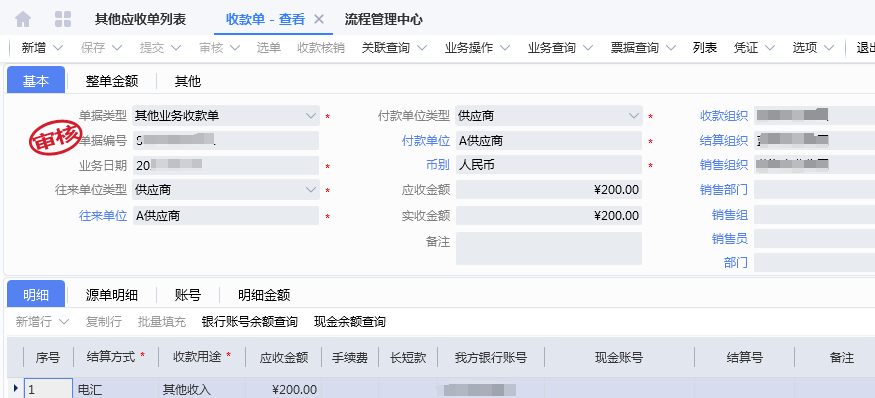Expand the 新增 dropdown arrow

(58, 48)
